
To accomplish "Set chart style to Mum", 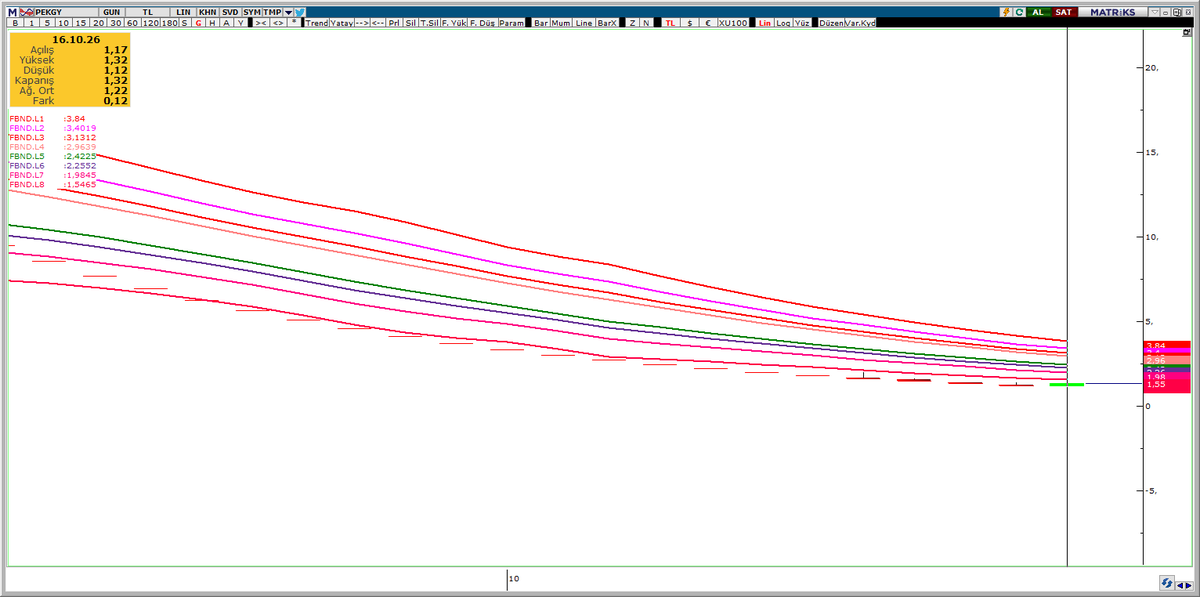I will 561,22.
